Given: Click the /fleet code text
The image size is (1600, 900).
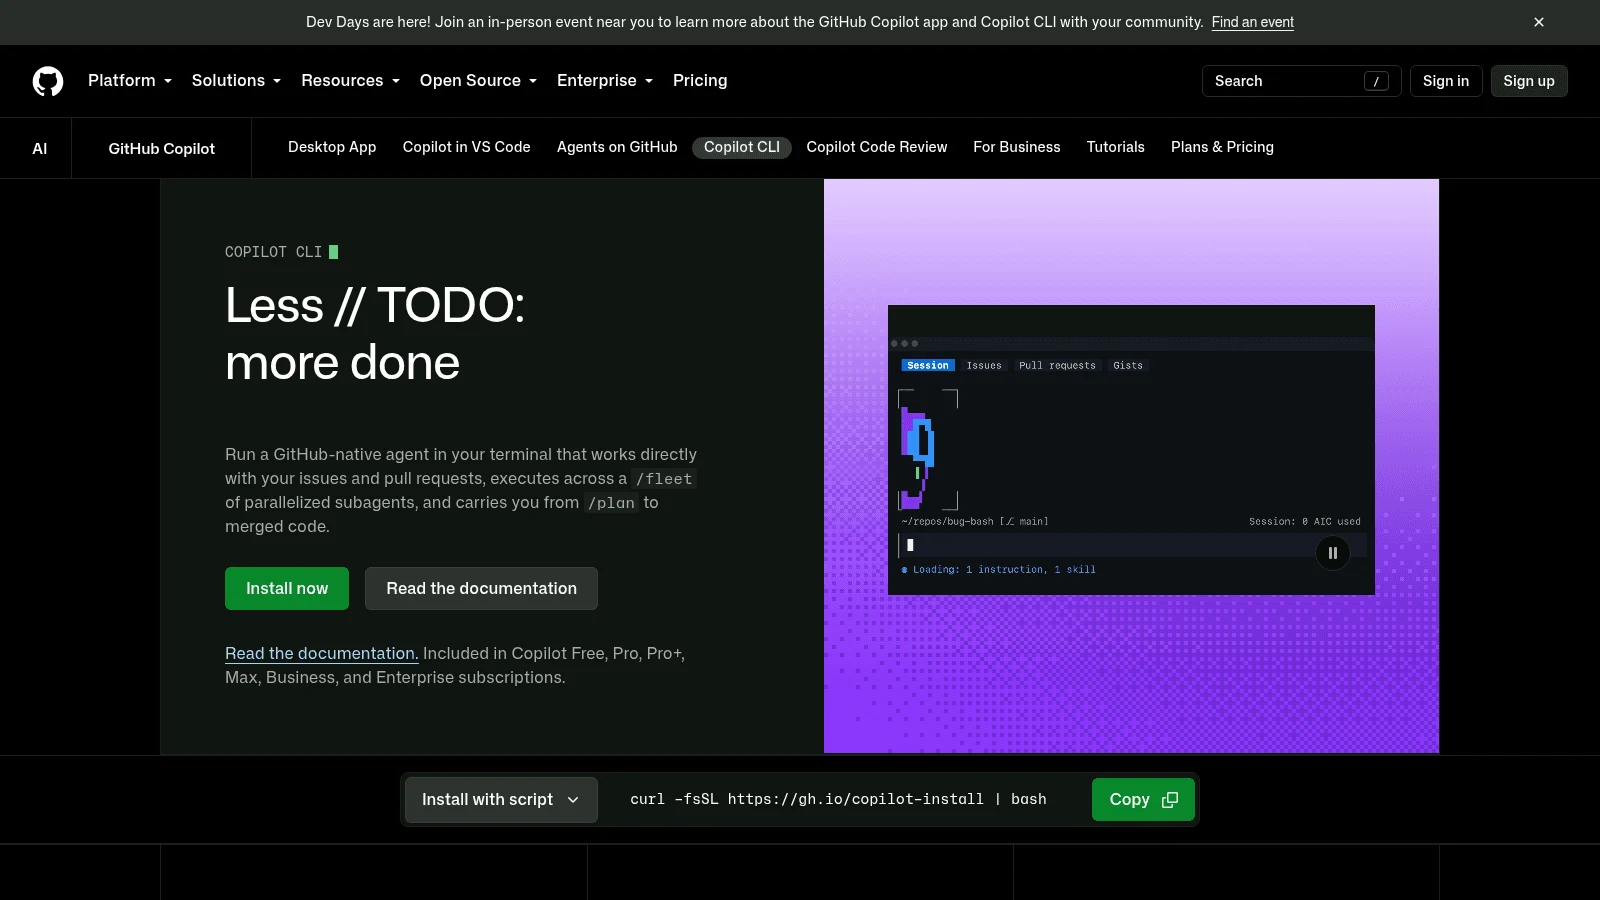Looking at the screenshot, I should click(x=664, y=479).
